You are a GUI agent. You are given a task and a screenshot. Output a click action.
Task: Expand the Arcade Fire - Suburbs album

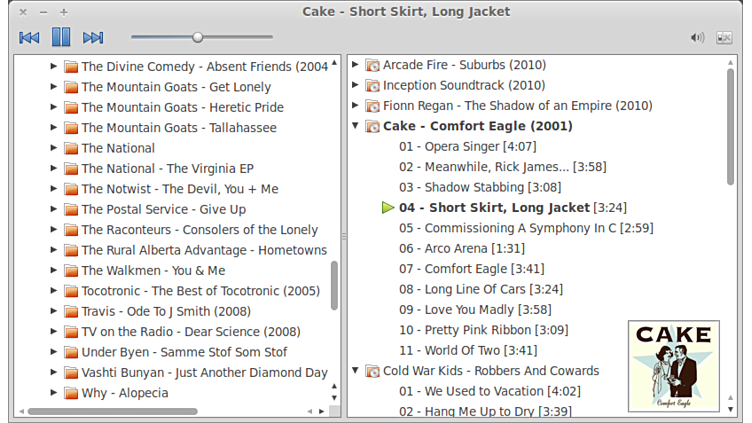pyautogui.click(x=356, y=66)
